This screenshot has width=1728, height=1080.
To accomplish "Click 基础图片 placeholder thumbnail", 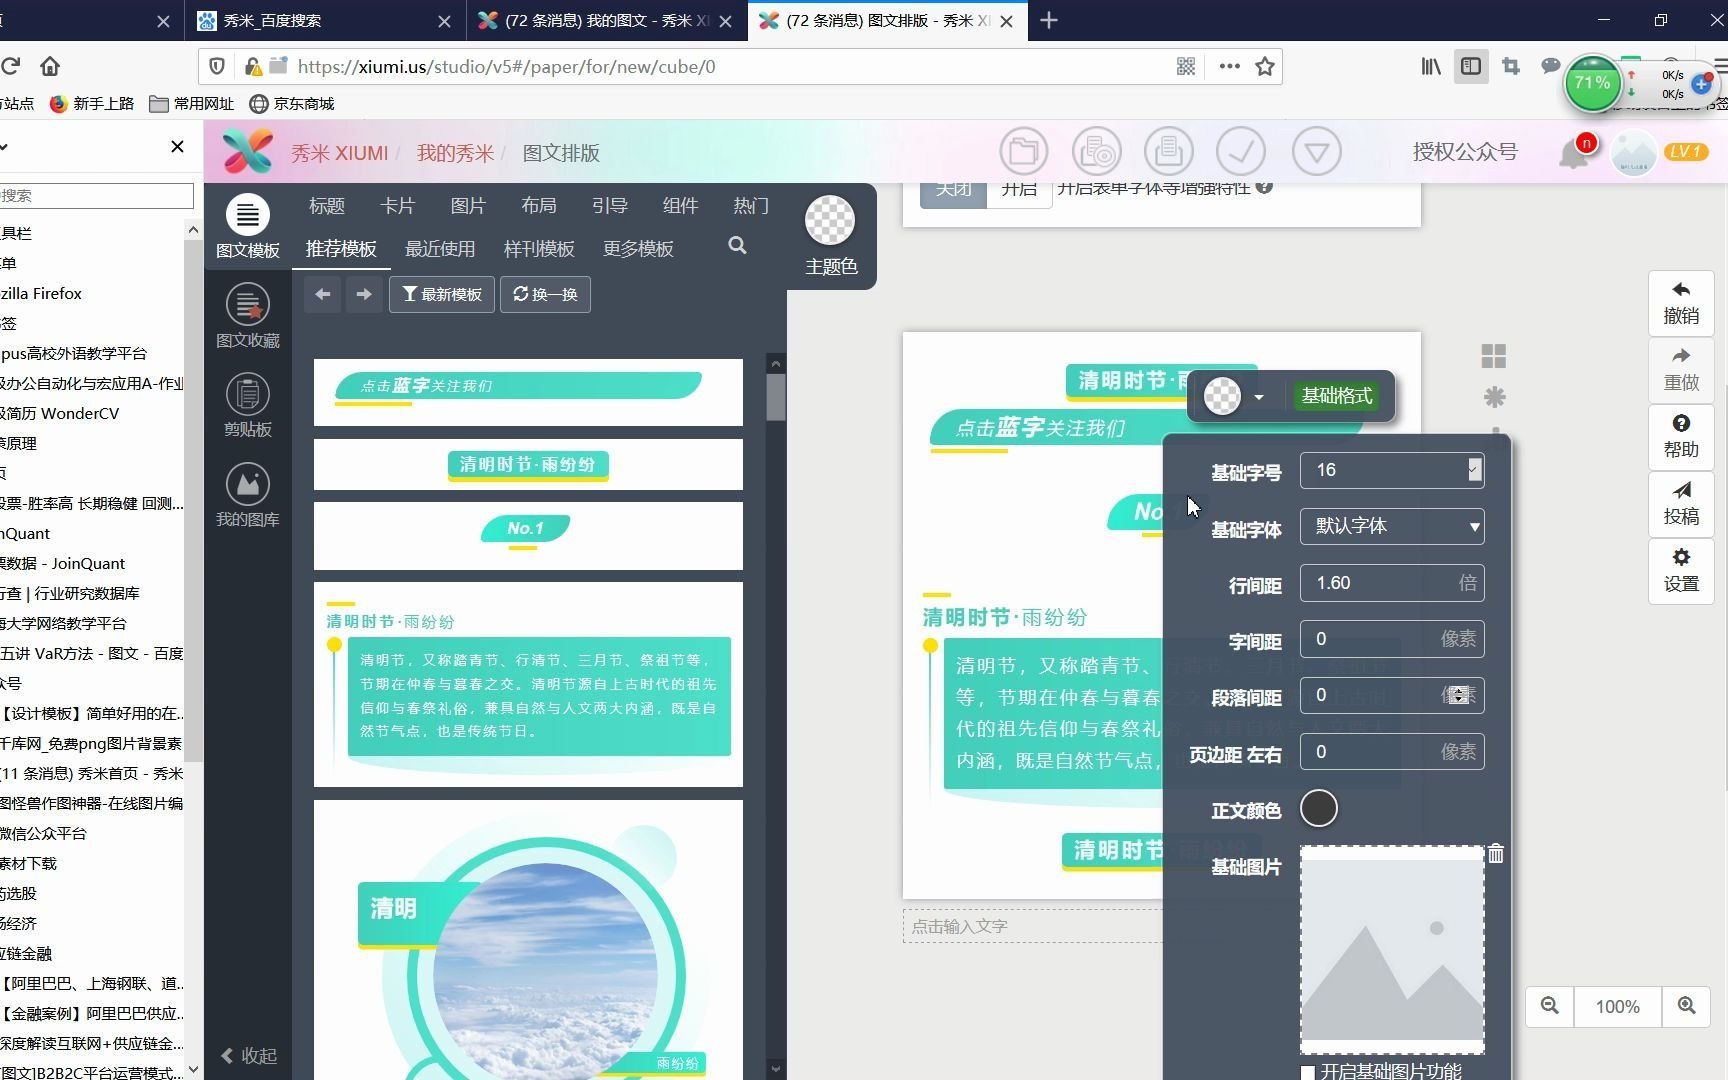I will pos(1392,950).
